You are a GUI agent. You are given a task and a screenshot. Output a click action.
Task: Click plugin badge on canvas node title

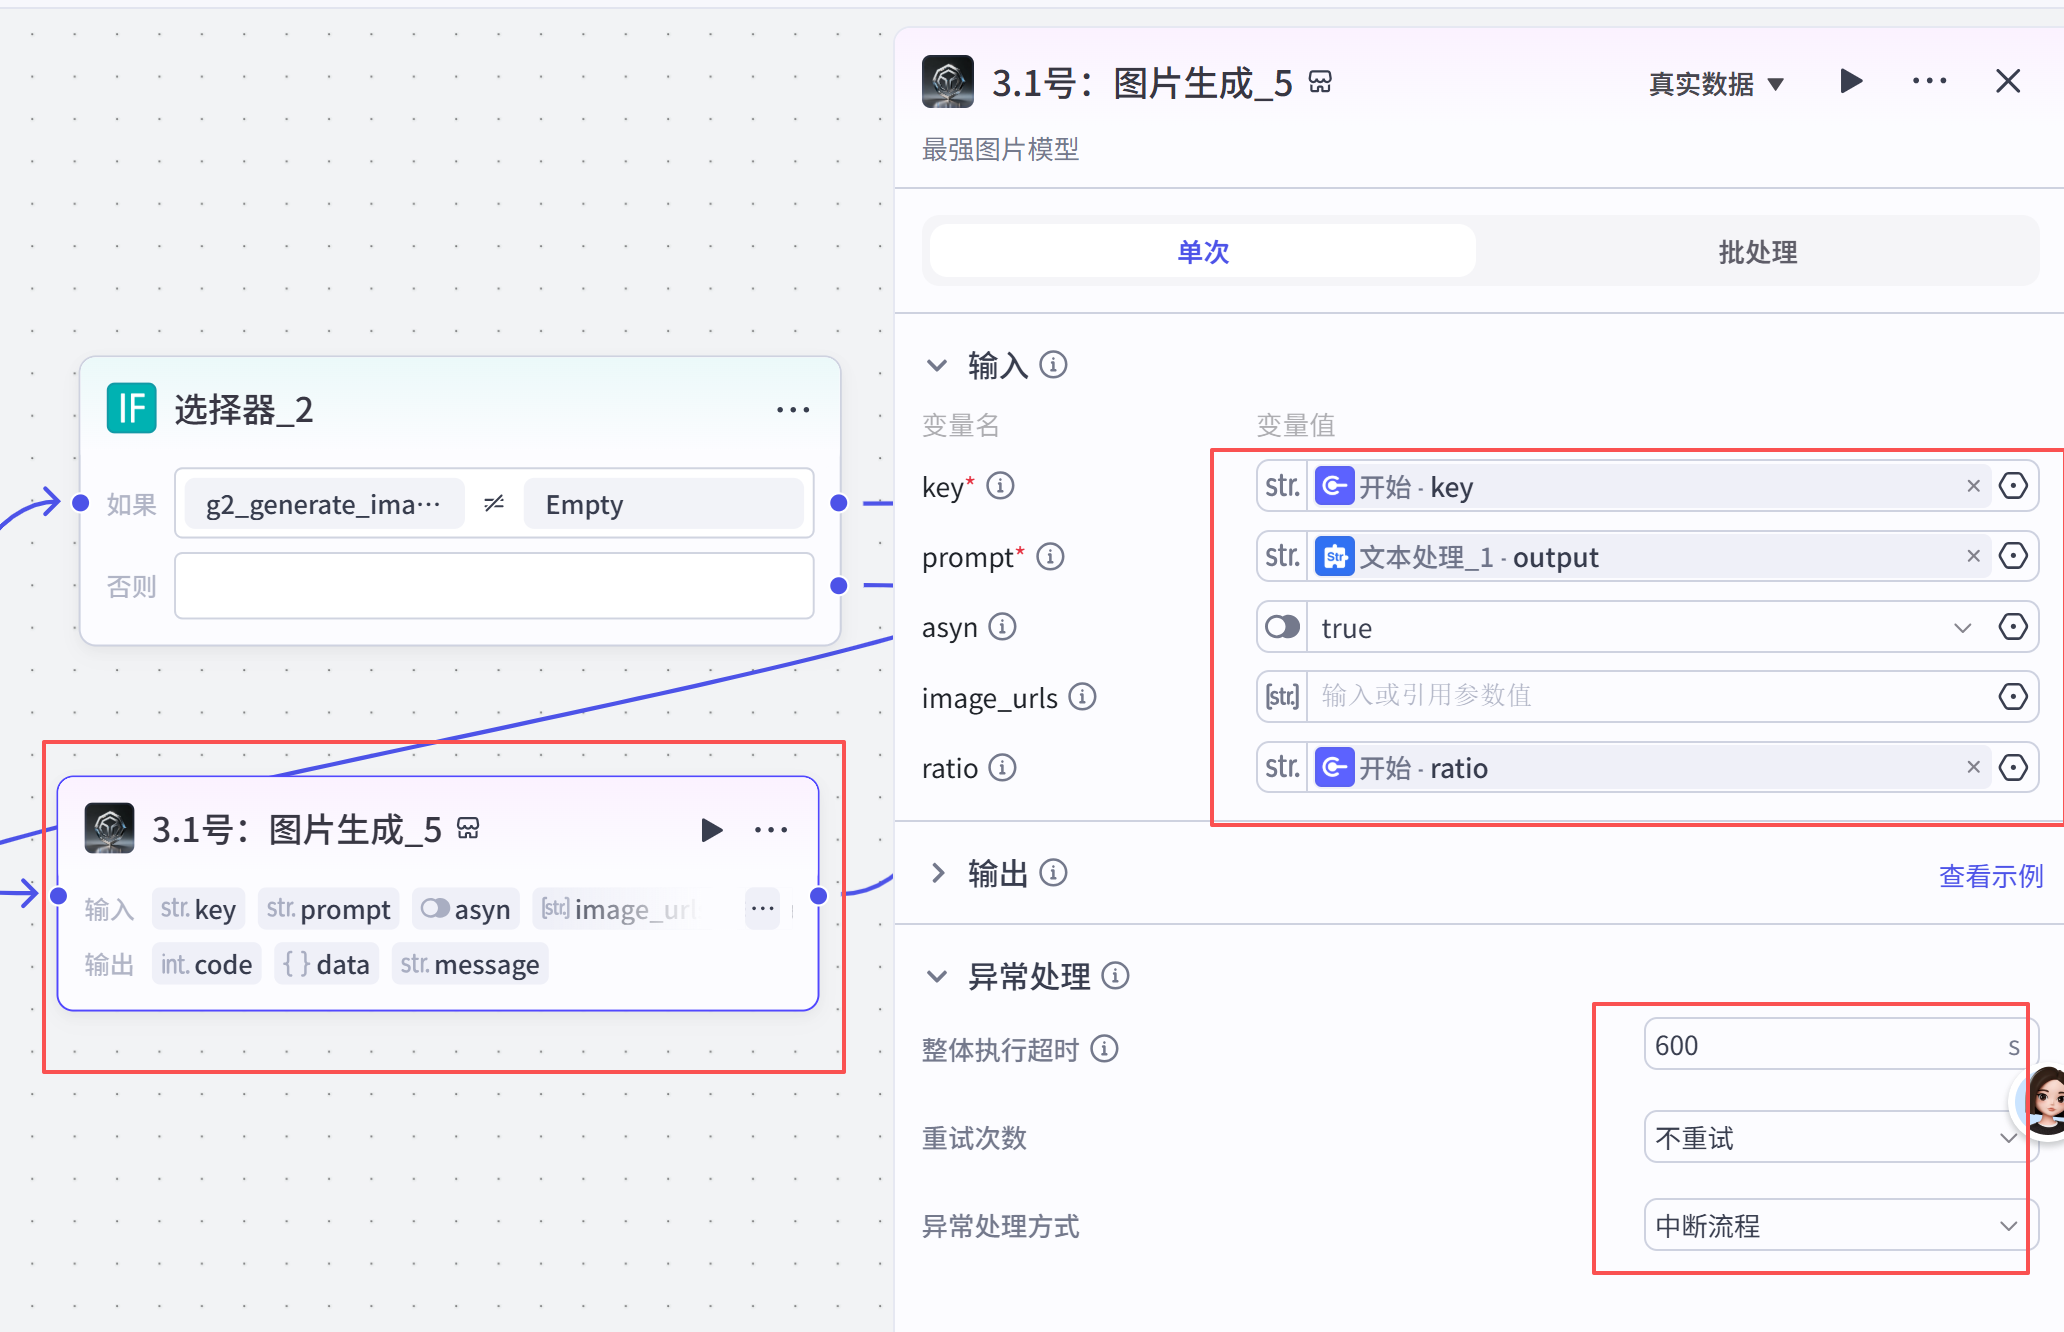(468, 828)
